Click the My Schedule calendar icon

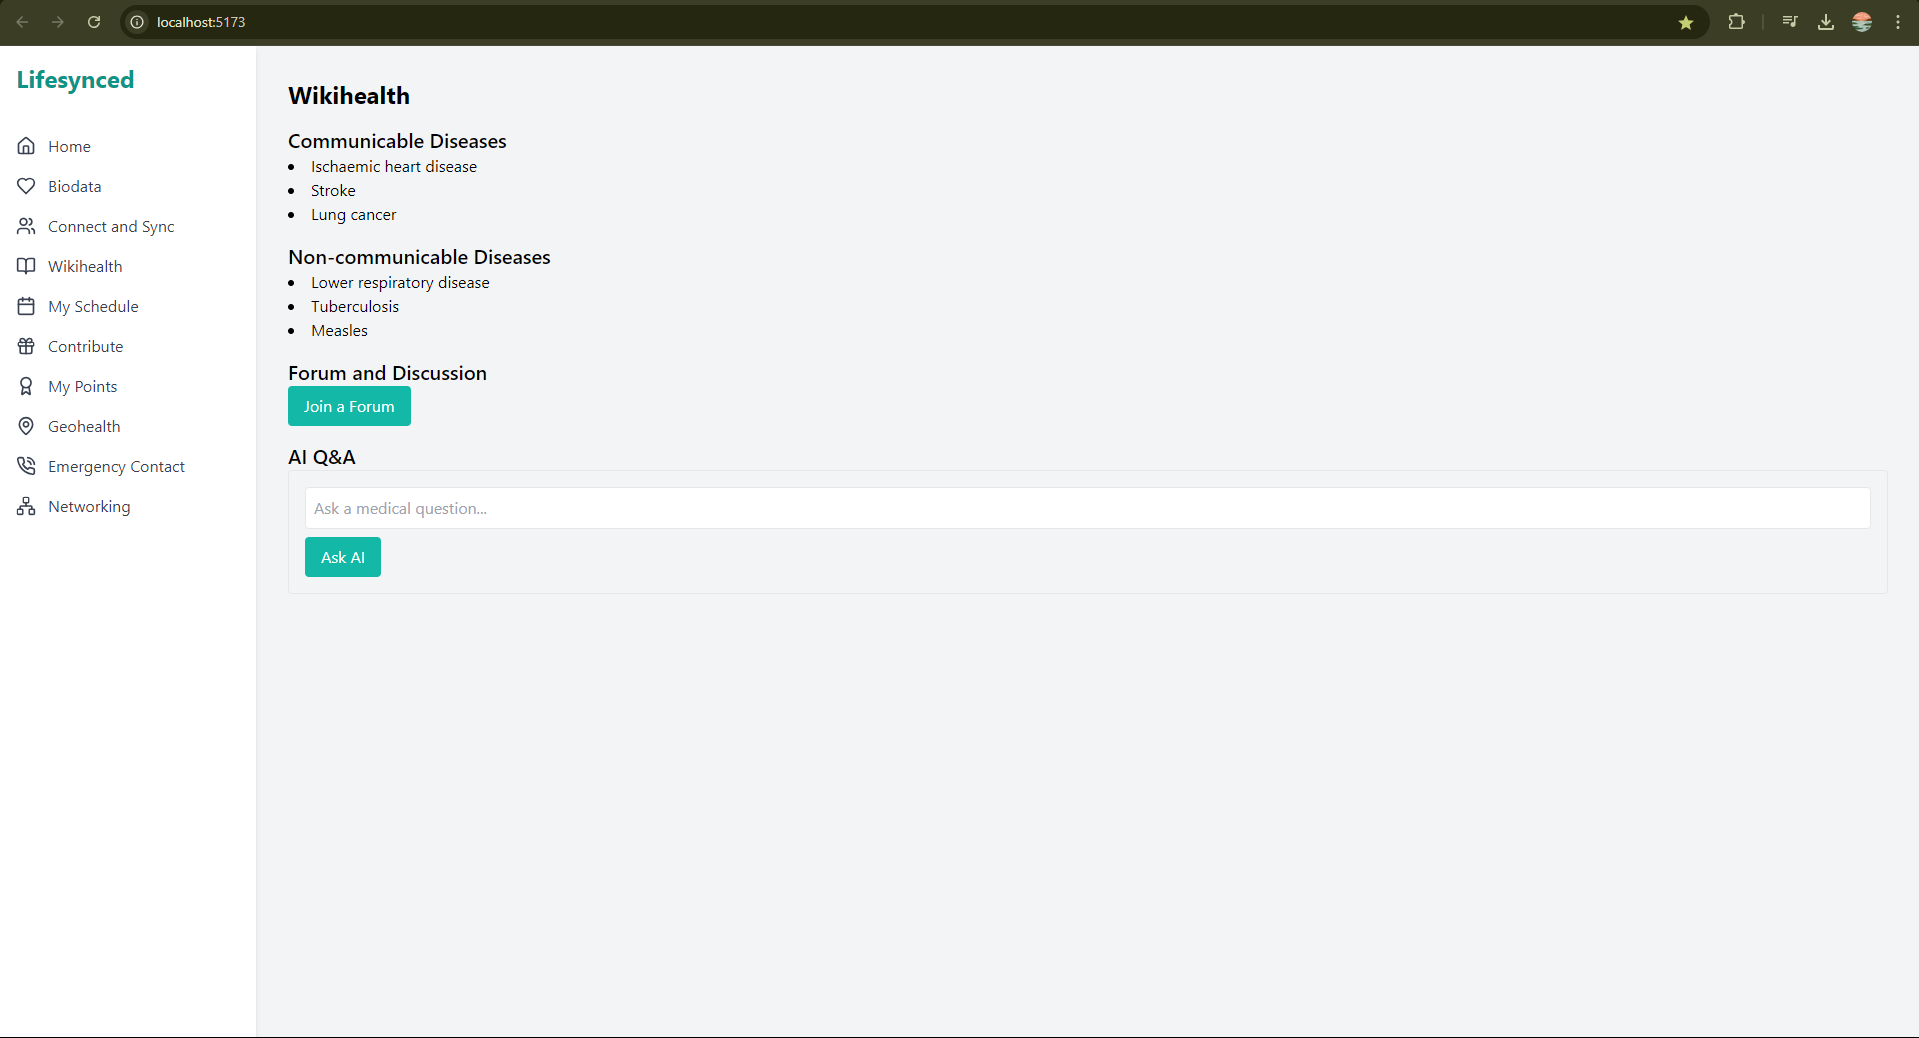pyautogui.click(x=26, y=306)
